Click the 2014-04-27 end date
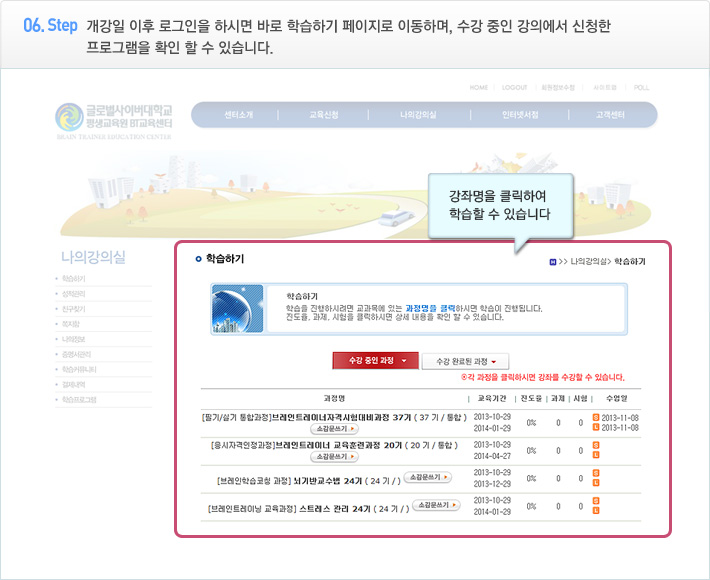 click(492, 456)
